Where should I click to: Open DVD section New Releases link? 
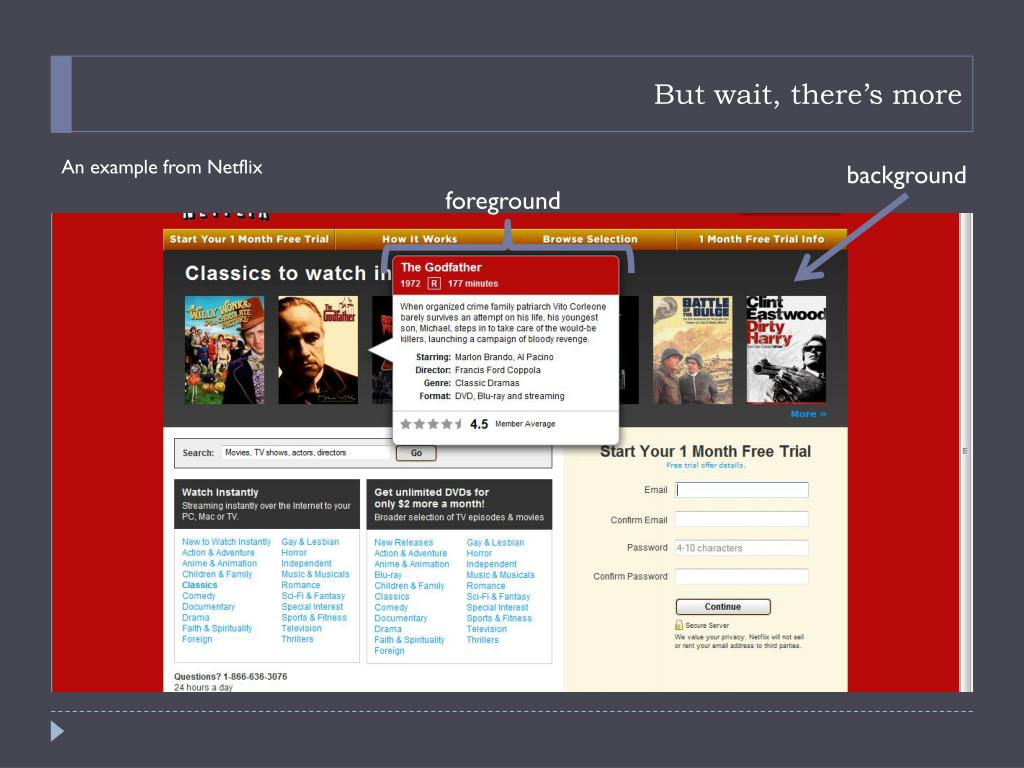click(x=404, y=543)
